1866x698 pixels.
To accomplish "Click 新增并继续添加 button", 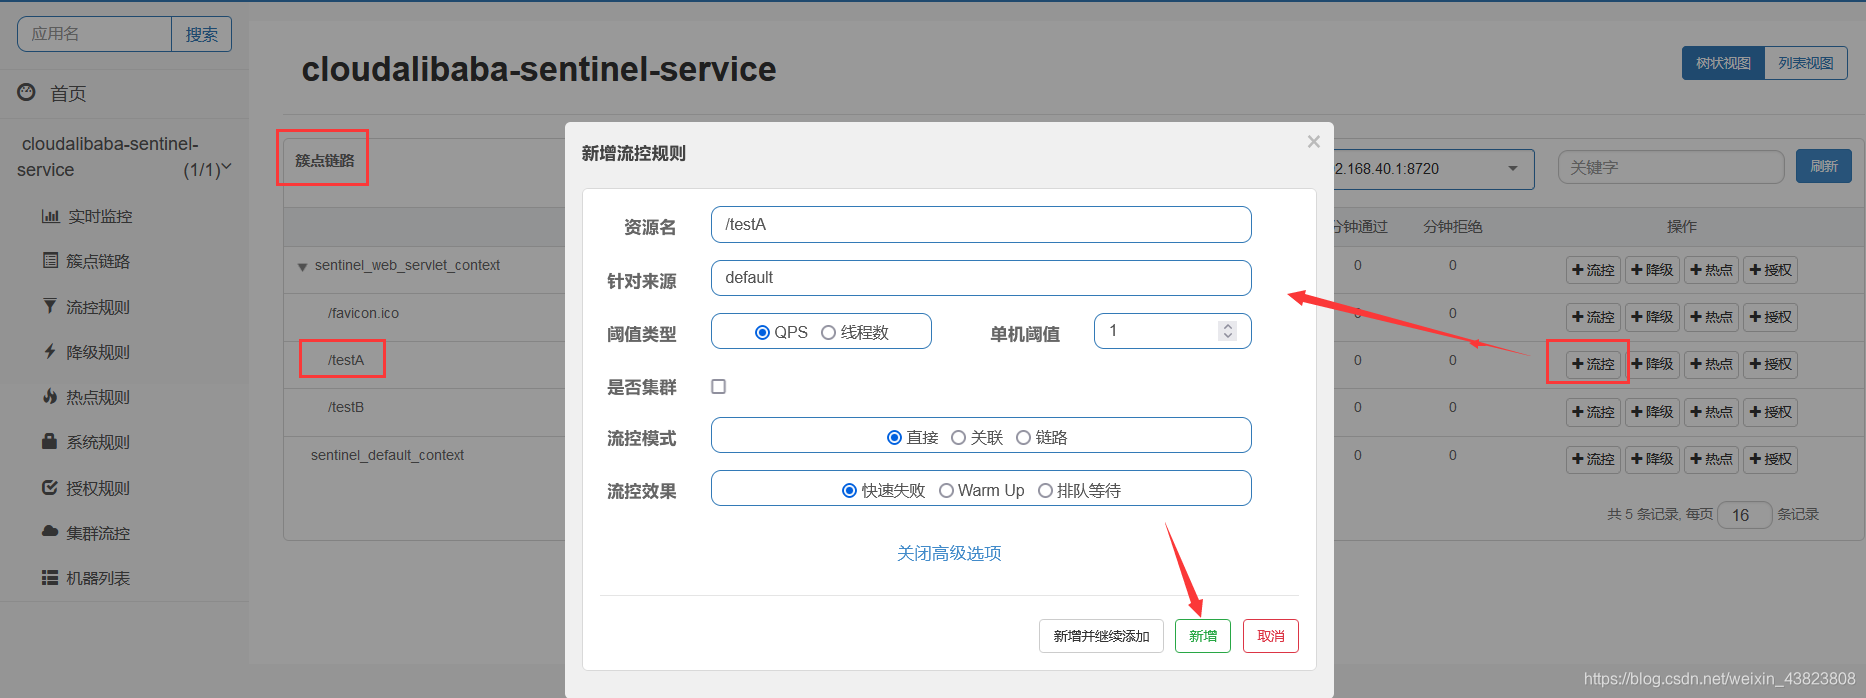I will (x=1101, y=636).
